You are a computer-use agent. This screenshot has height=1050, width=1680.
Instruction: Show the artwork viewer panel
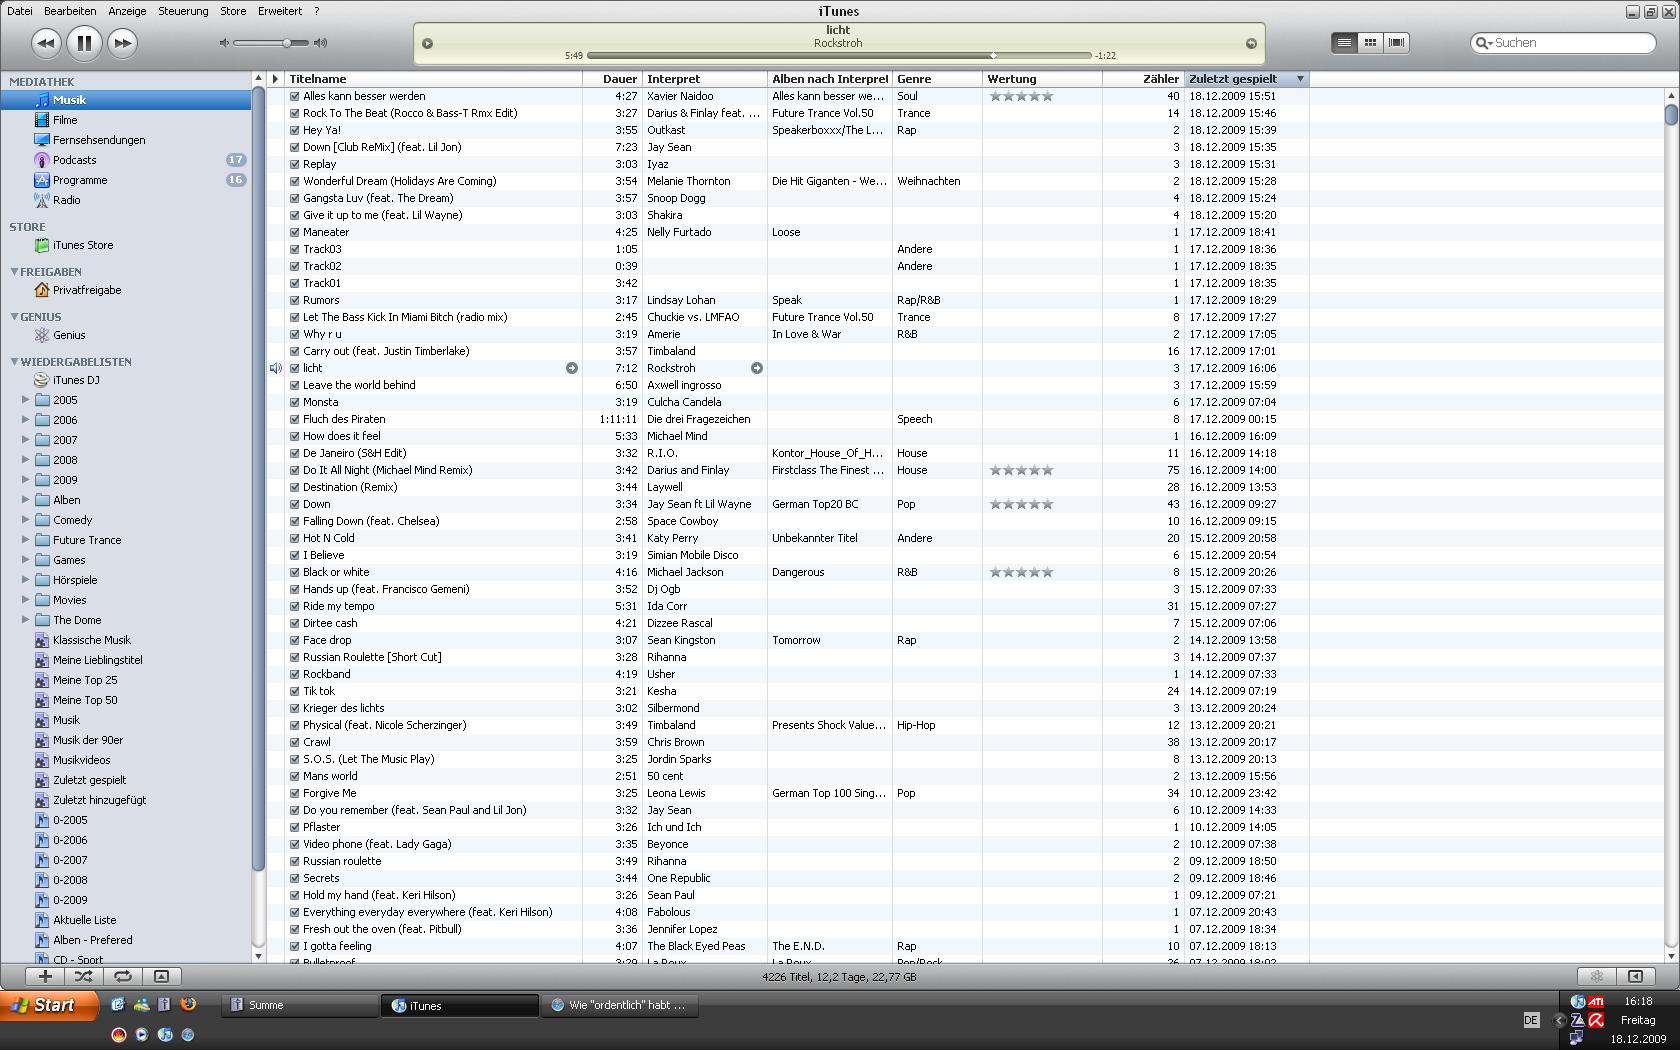coord(161,976)
